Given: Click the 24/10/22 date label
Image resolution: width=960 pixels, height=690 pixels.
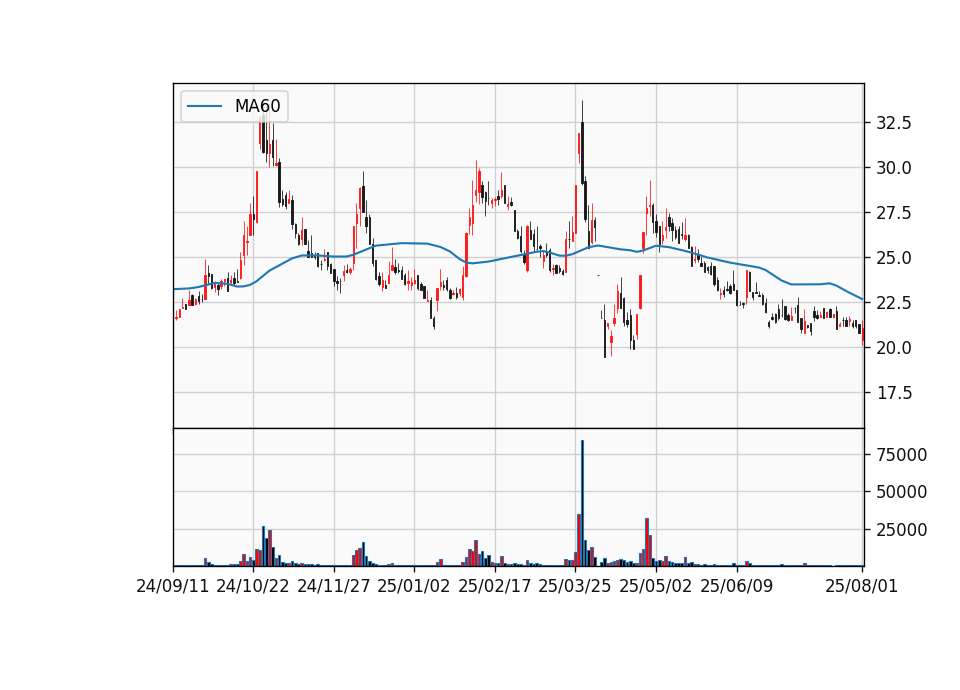Looking at the screenshot, I should 253,586.
